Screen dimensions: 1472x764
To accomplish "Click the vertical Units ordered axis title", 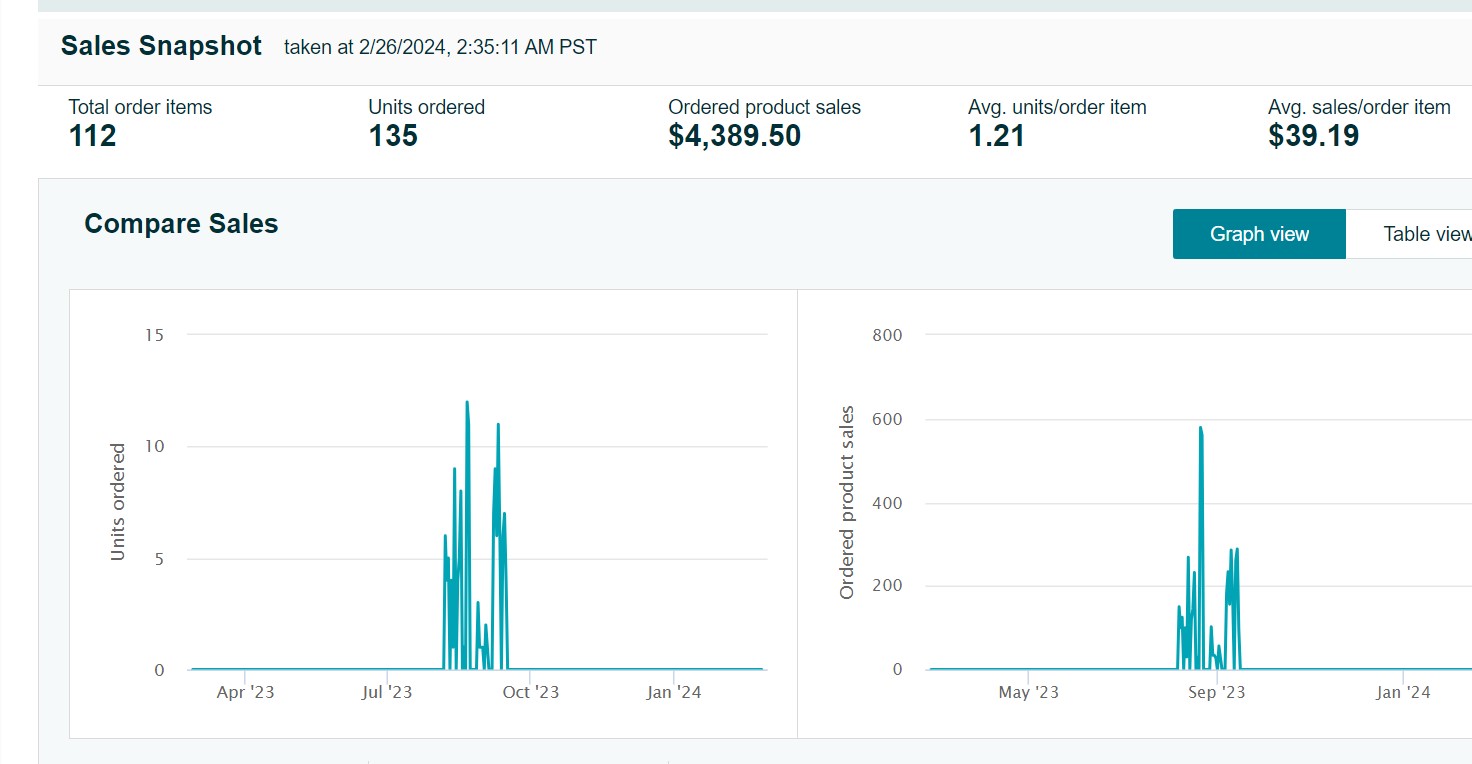I will coord(118,502).
